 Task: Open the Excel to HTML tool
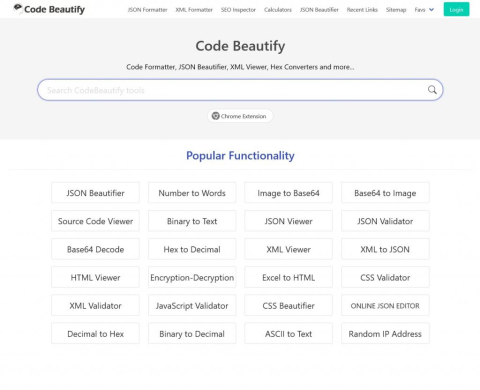pos(288,277)
